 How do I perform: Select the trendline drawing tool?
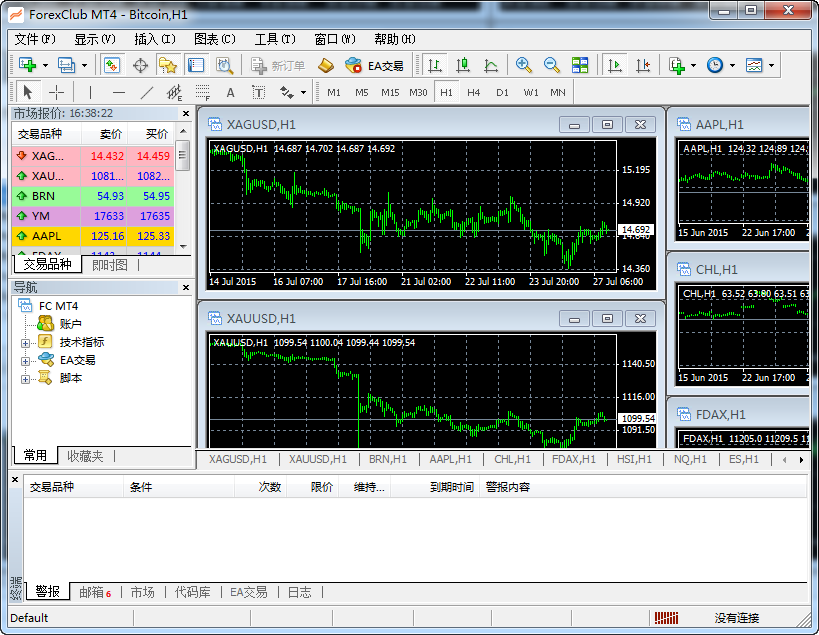pos(147,92)
